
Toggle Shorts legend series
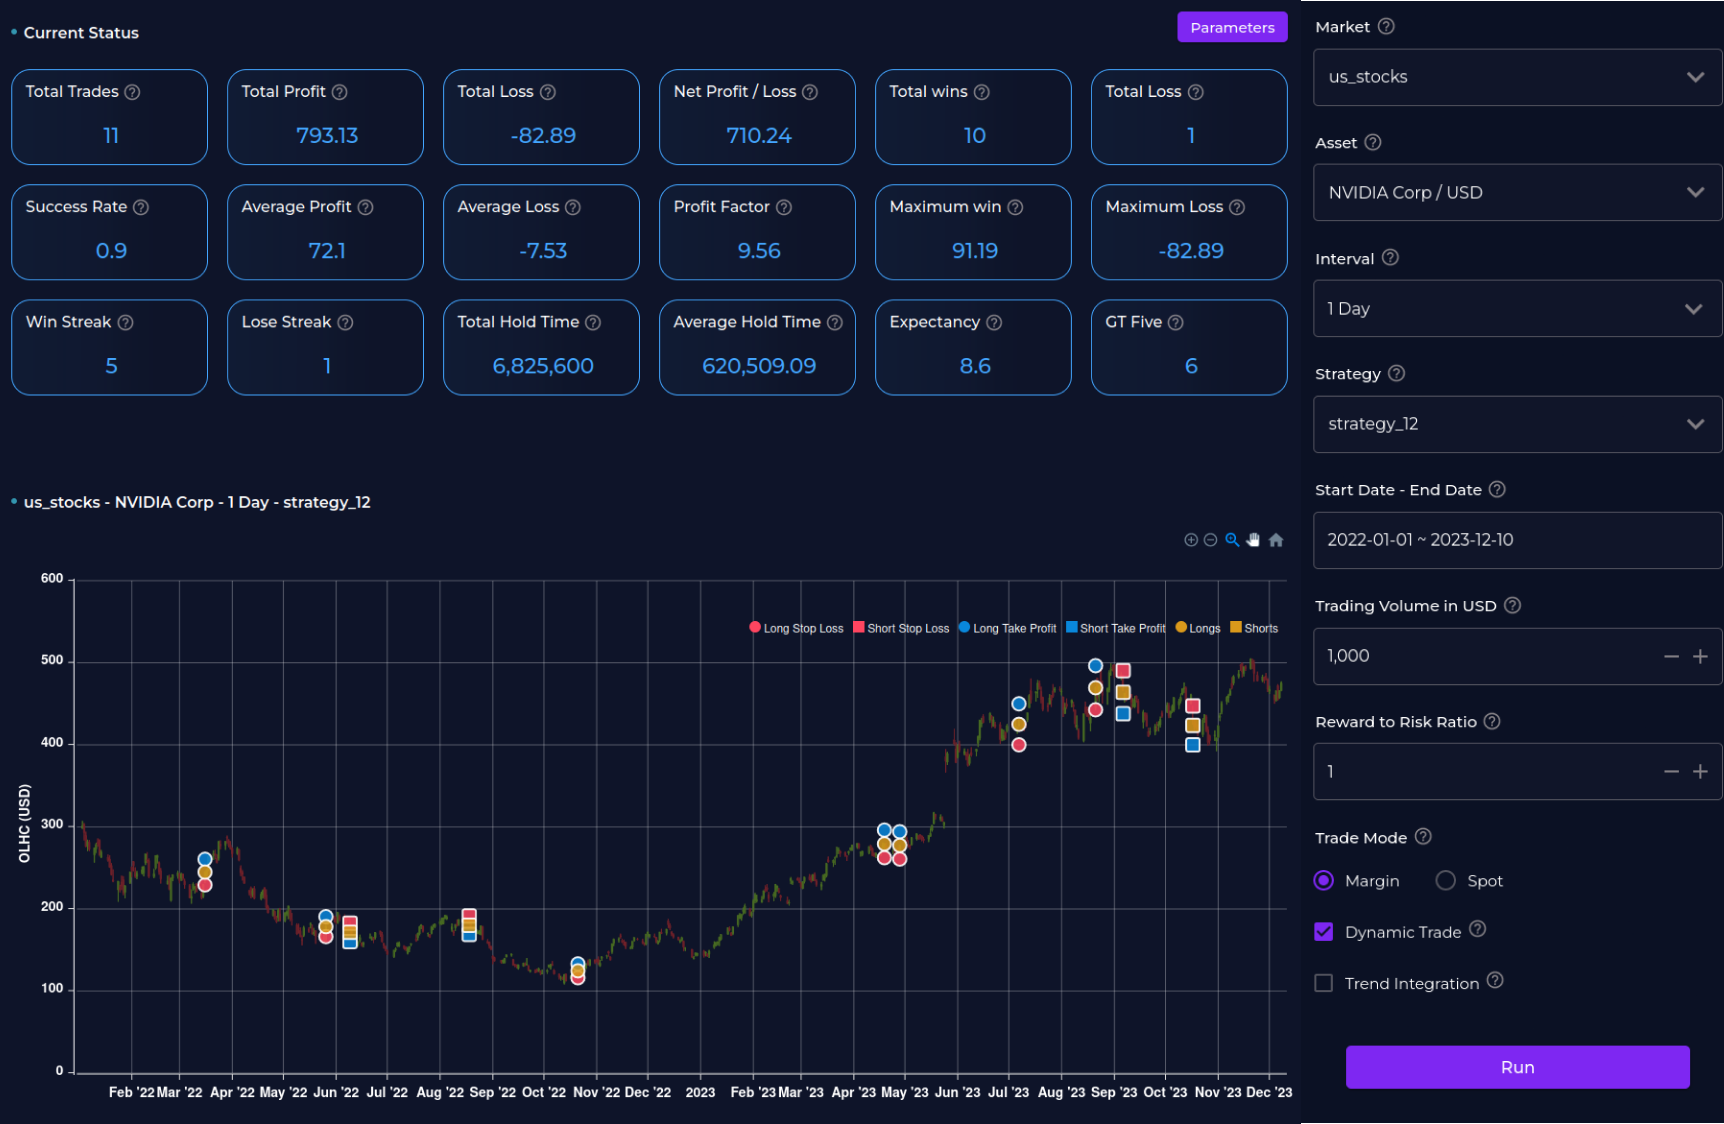[x=1254, y=628]
